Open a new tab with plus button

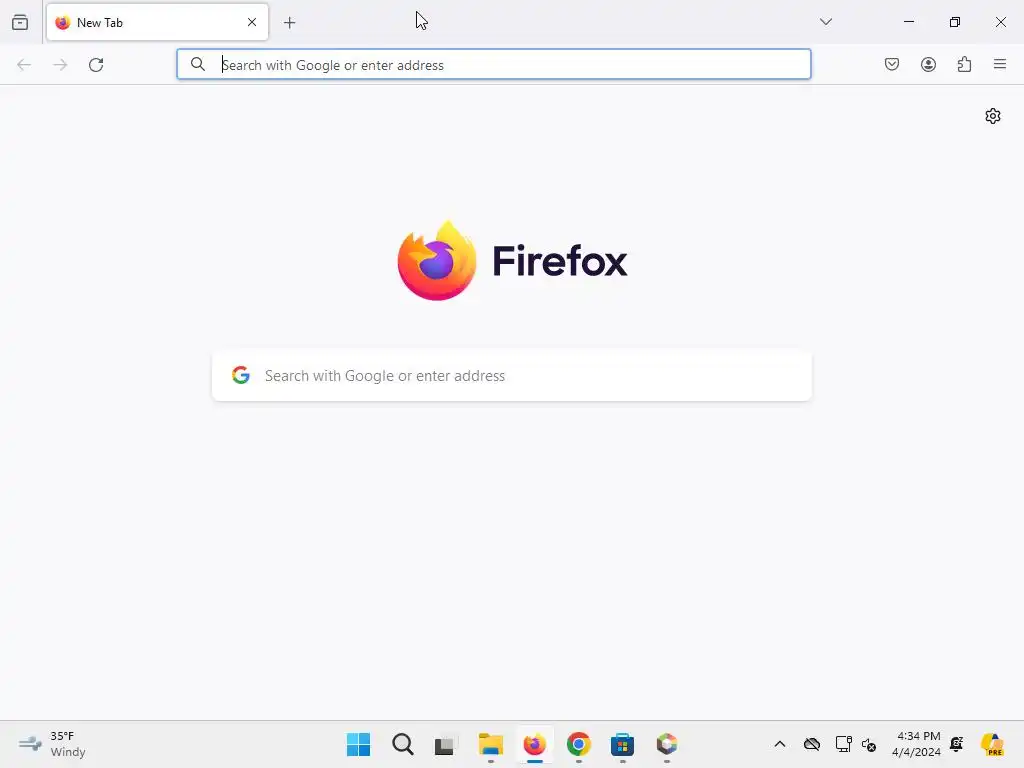coord(290,23)
